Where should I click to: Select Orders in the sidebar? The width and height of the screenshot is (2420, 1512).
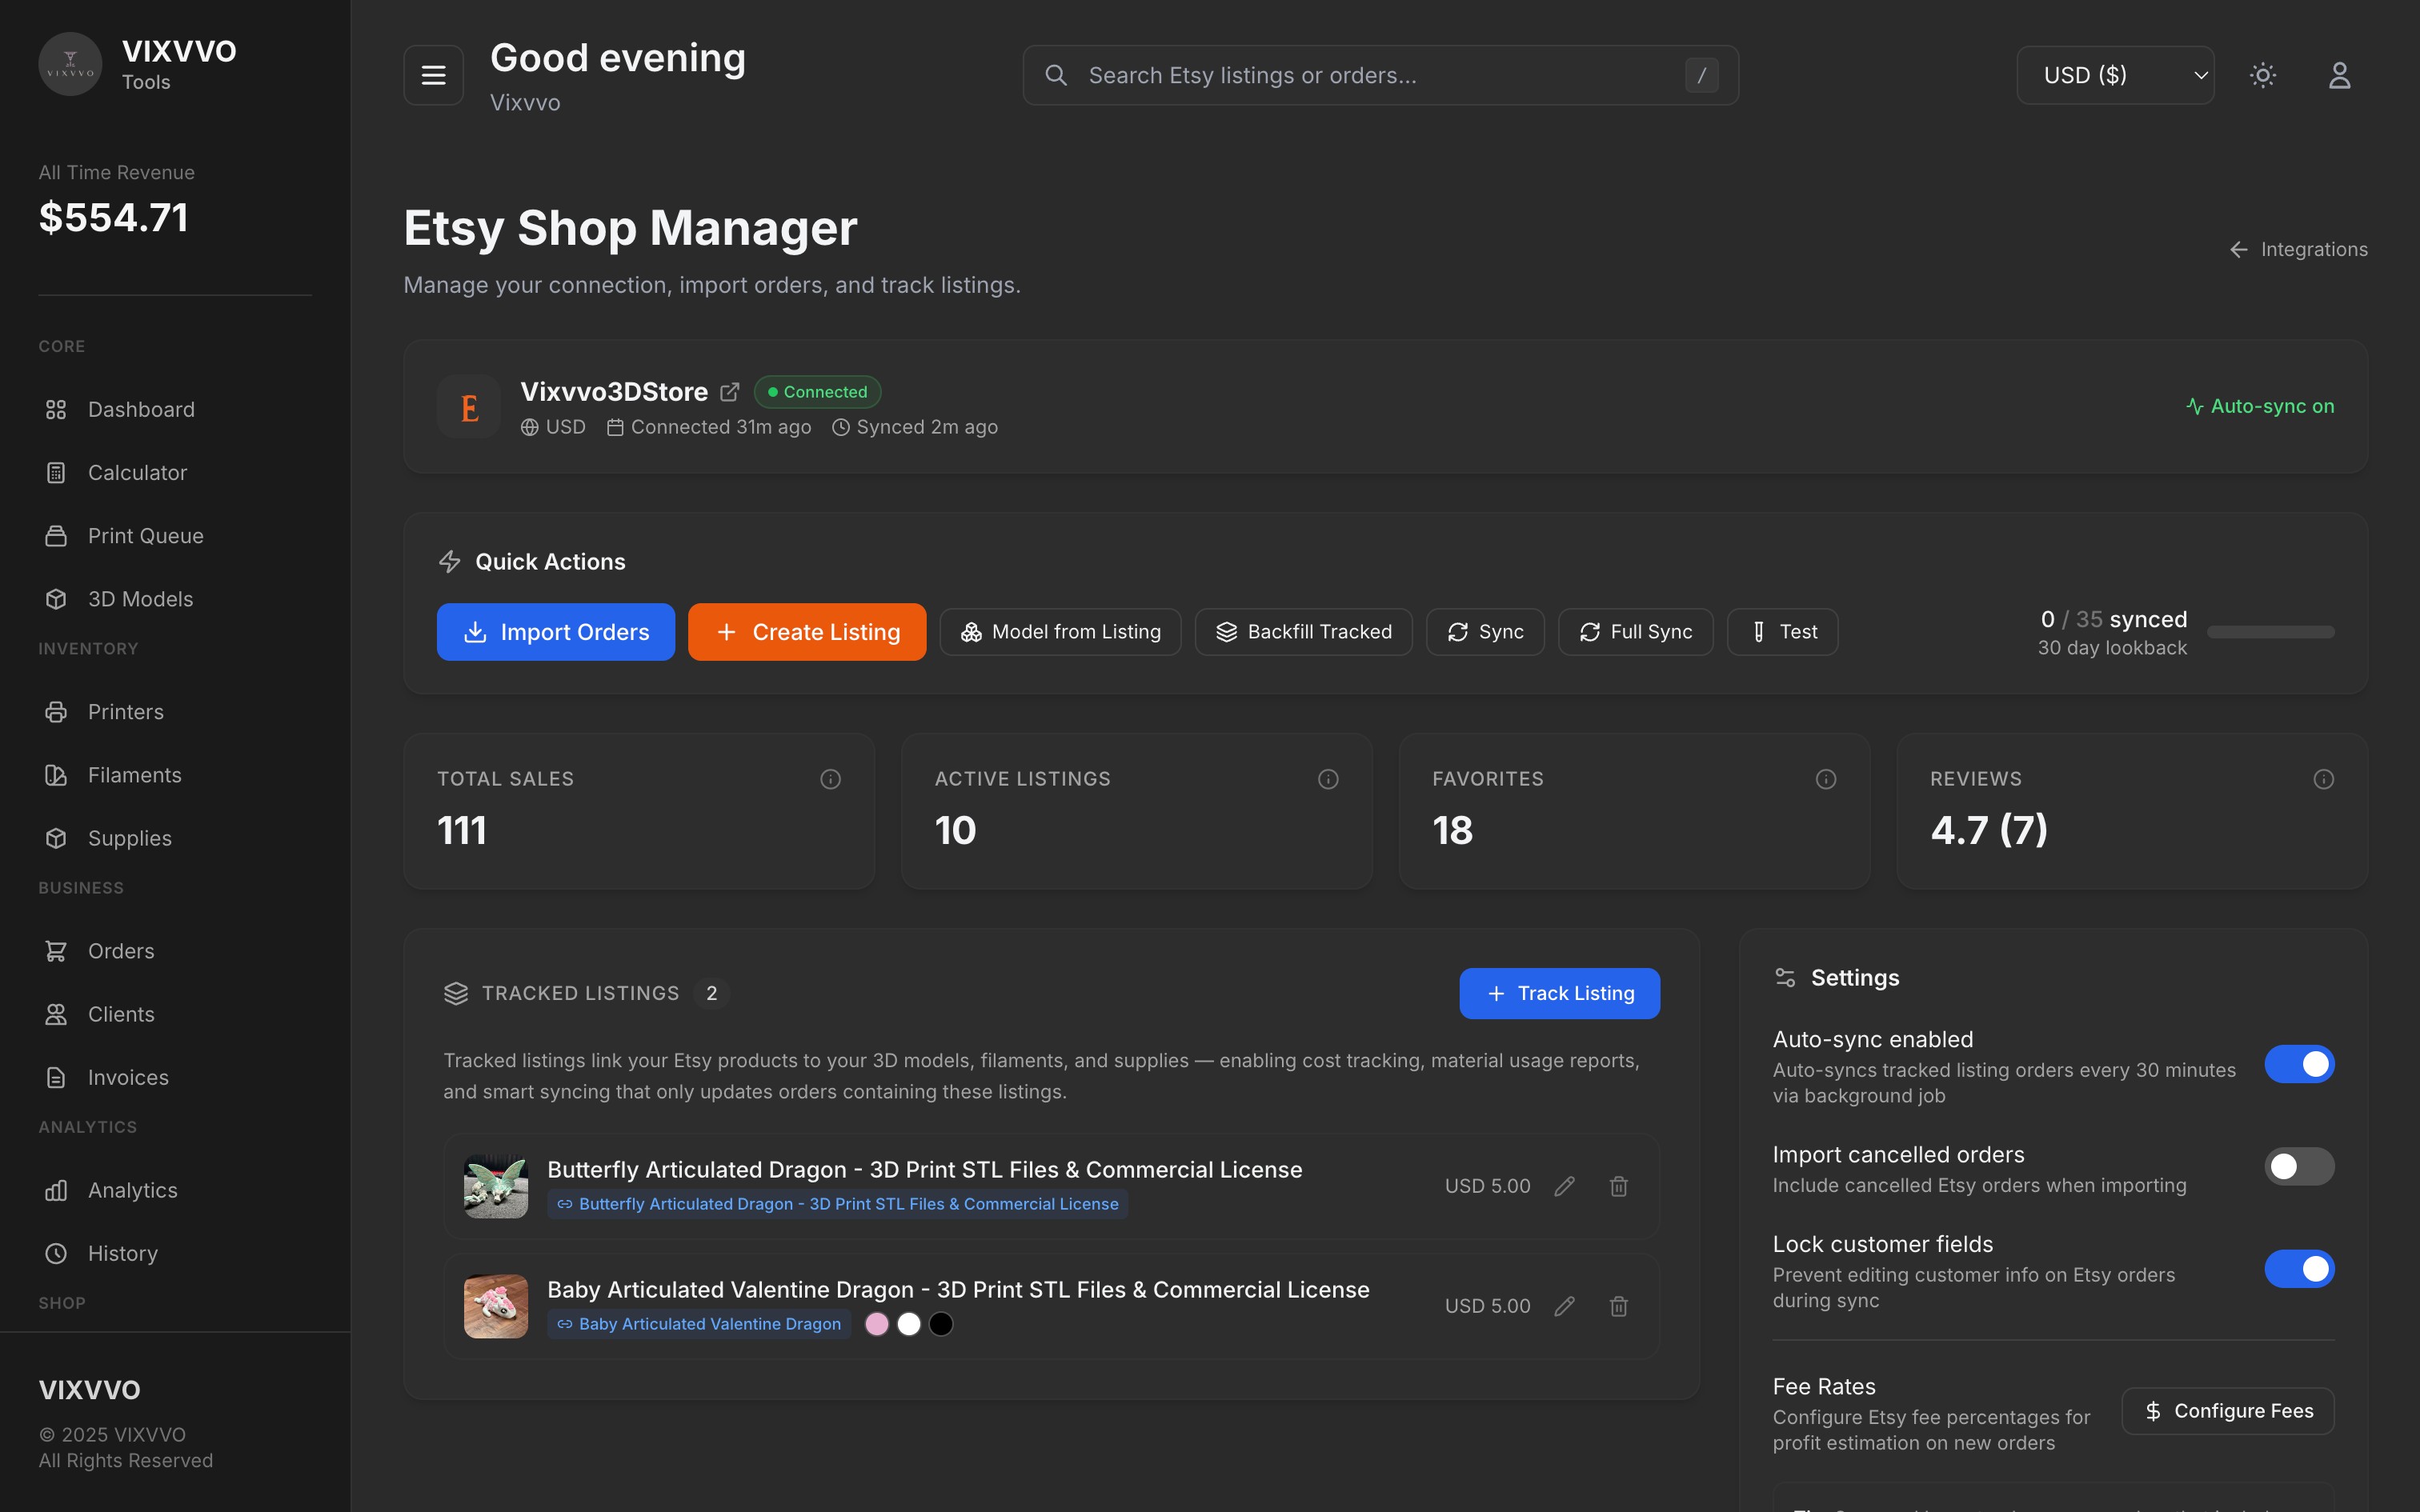coord(120,951)
